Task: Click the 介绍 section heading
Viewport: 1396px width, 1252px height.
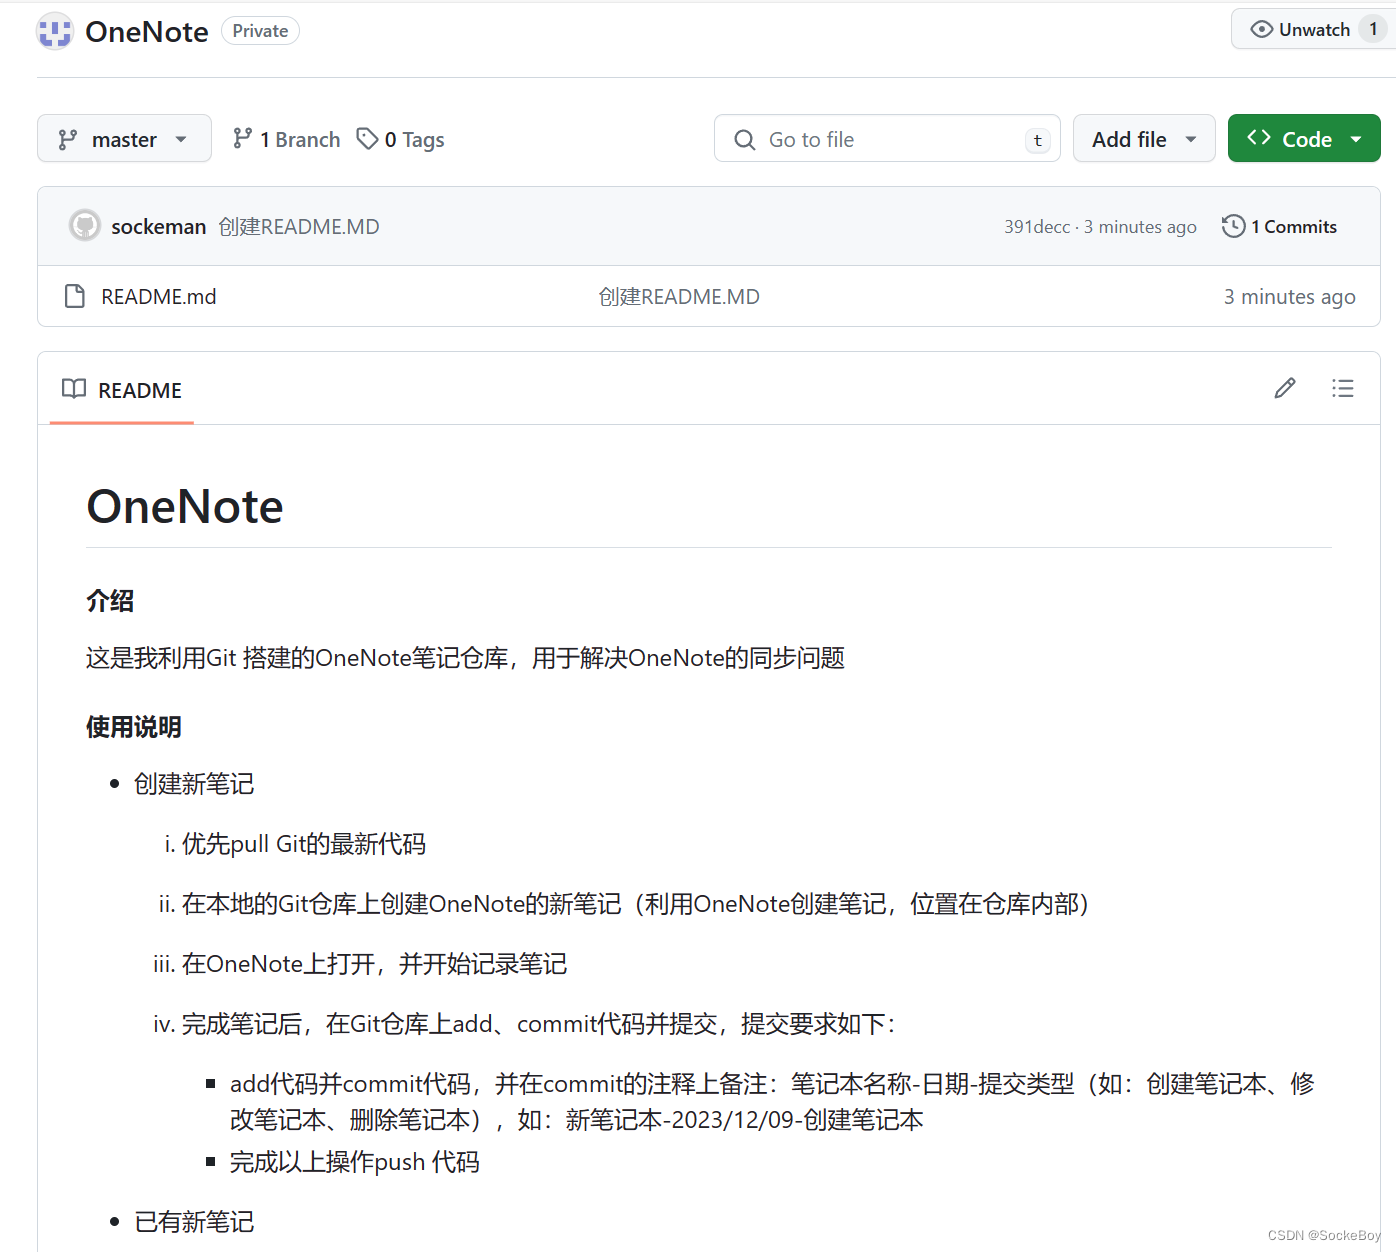Action: coord(110,601)
